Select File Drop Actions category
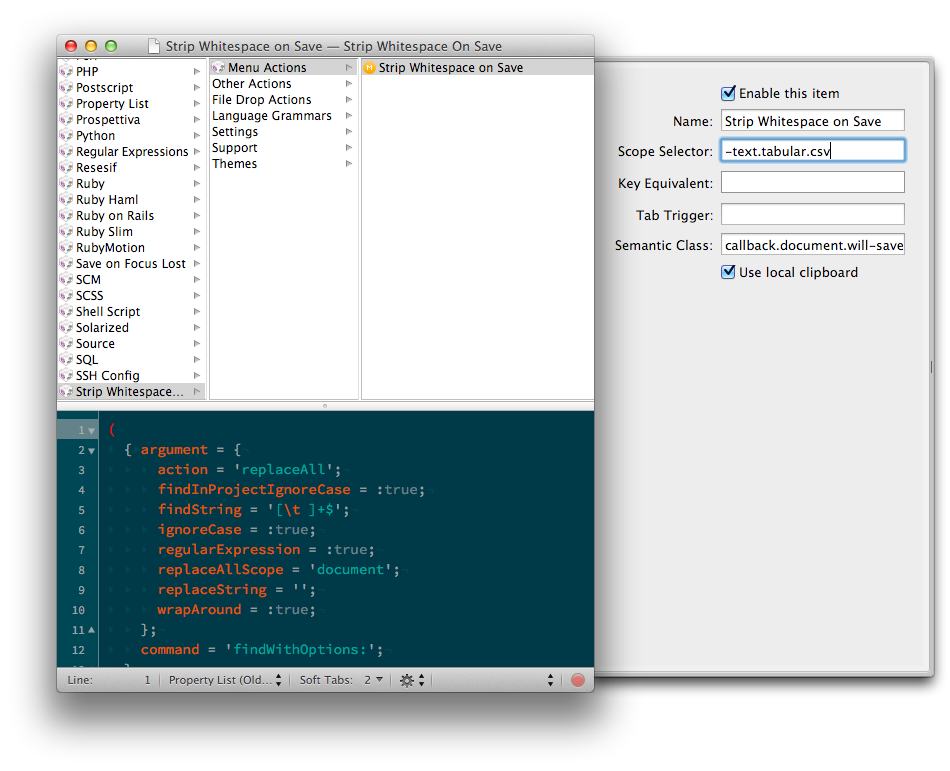Viewport: 950px width, 771px height. [x=284, y=100]
